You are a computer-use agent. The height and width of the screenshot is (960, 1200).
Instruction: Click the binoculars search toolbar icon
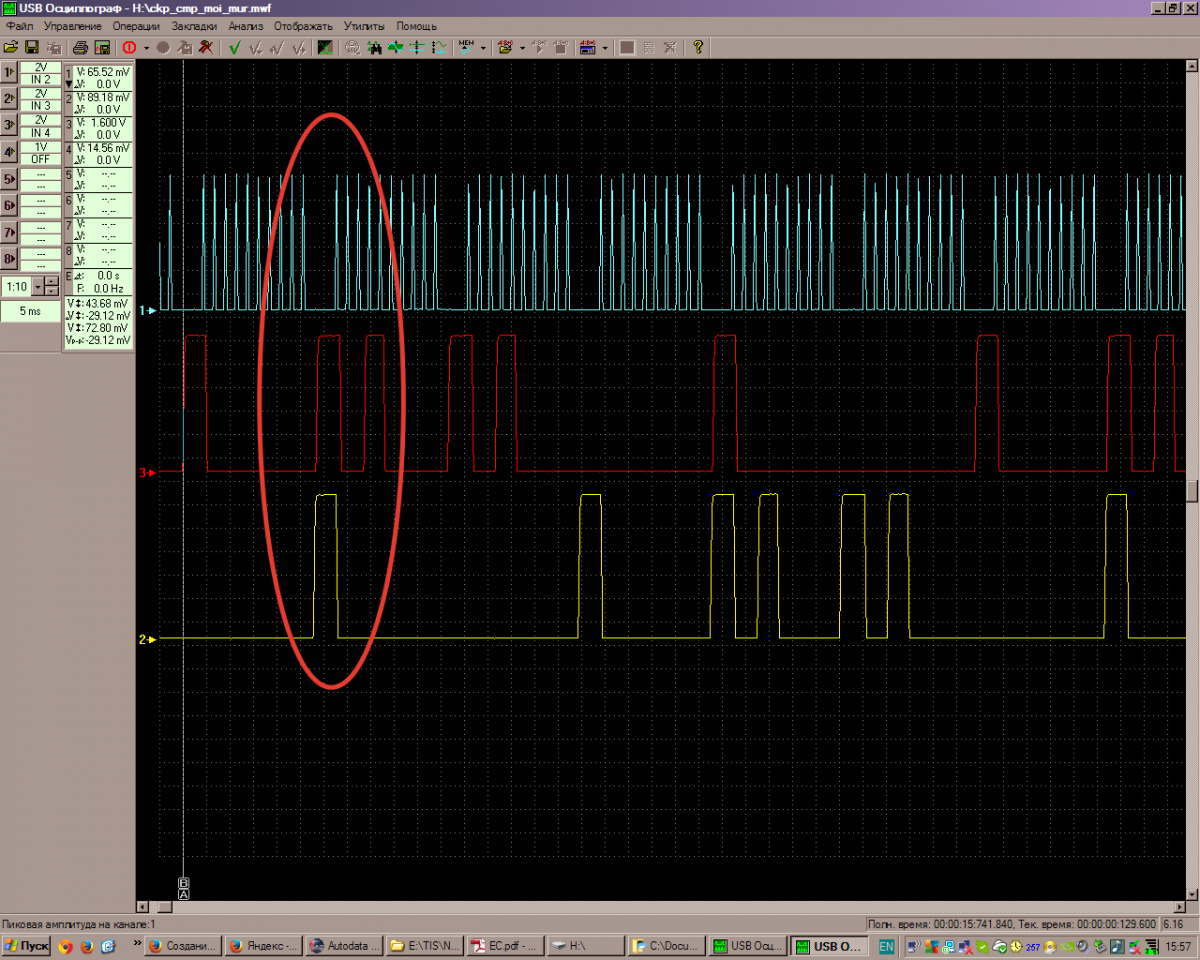point(374,47)
